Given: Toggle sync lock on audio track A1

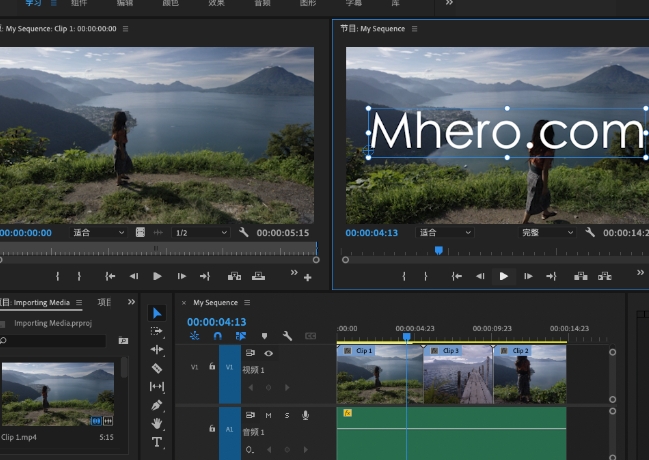Looking at the screenshot, I should point(250,415).
